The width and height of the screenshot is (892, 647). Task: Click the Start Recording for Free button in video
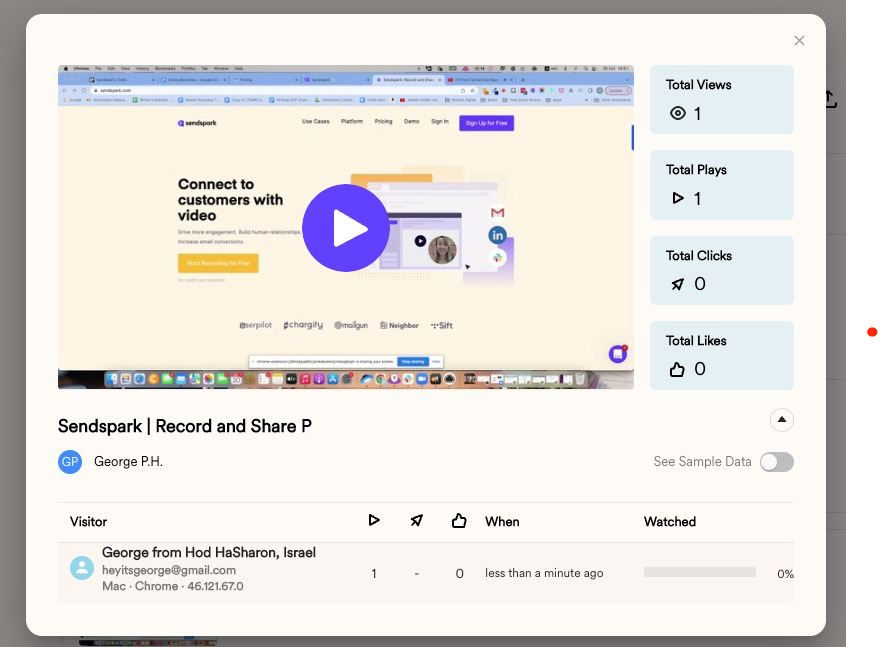click(x=218, y=263)
